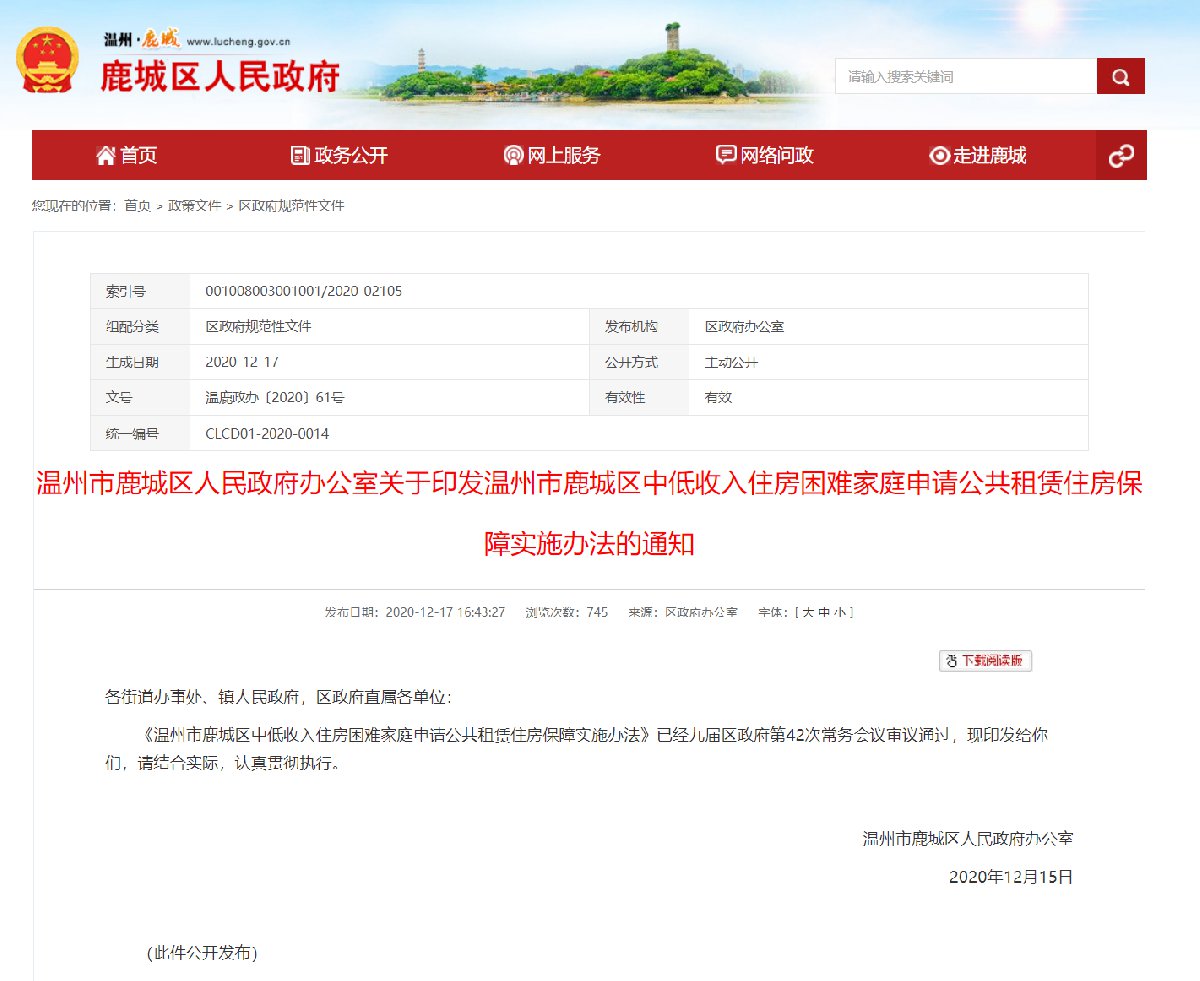This screenshot has width=1200, height=981.
Task: Click the www.lucheng.gov.cn URL text
Action: [238, 42]
